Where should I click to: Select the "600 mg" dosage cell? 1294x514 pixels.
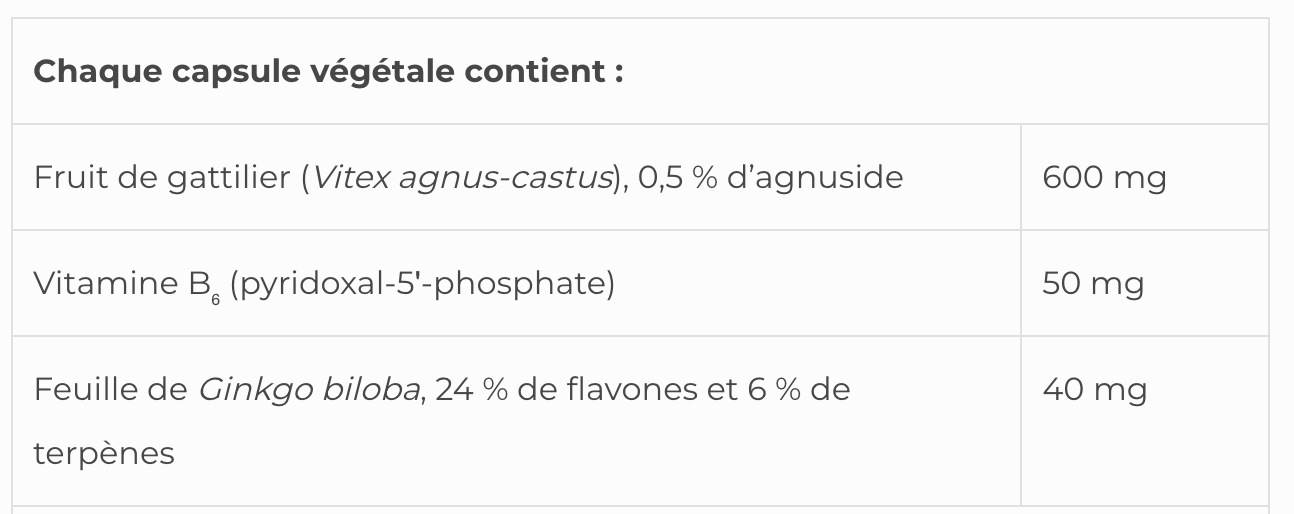(x=1104, y=178)
